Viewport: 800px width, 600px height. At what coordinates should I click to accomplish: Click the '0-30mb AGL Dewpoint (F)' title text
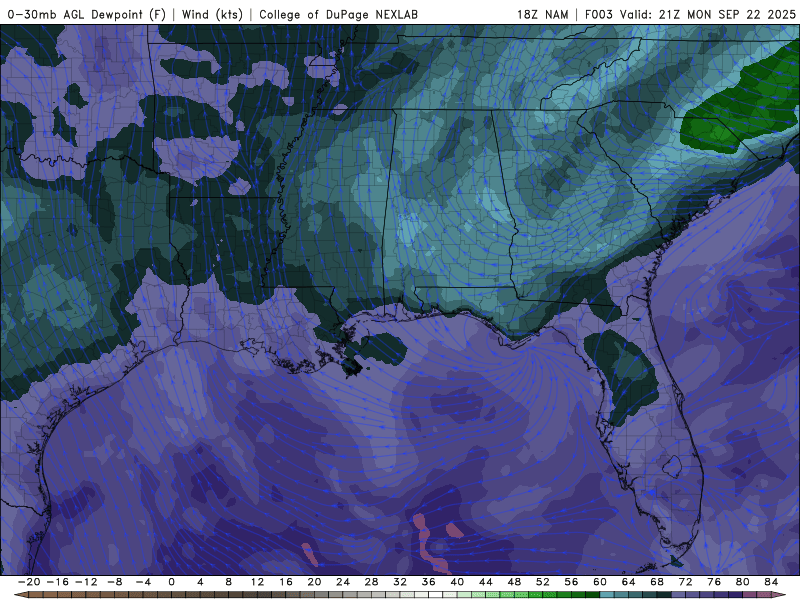(87, 14)
